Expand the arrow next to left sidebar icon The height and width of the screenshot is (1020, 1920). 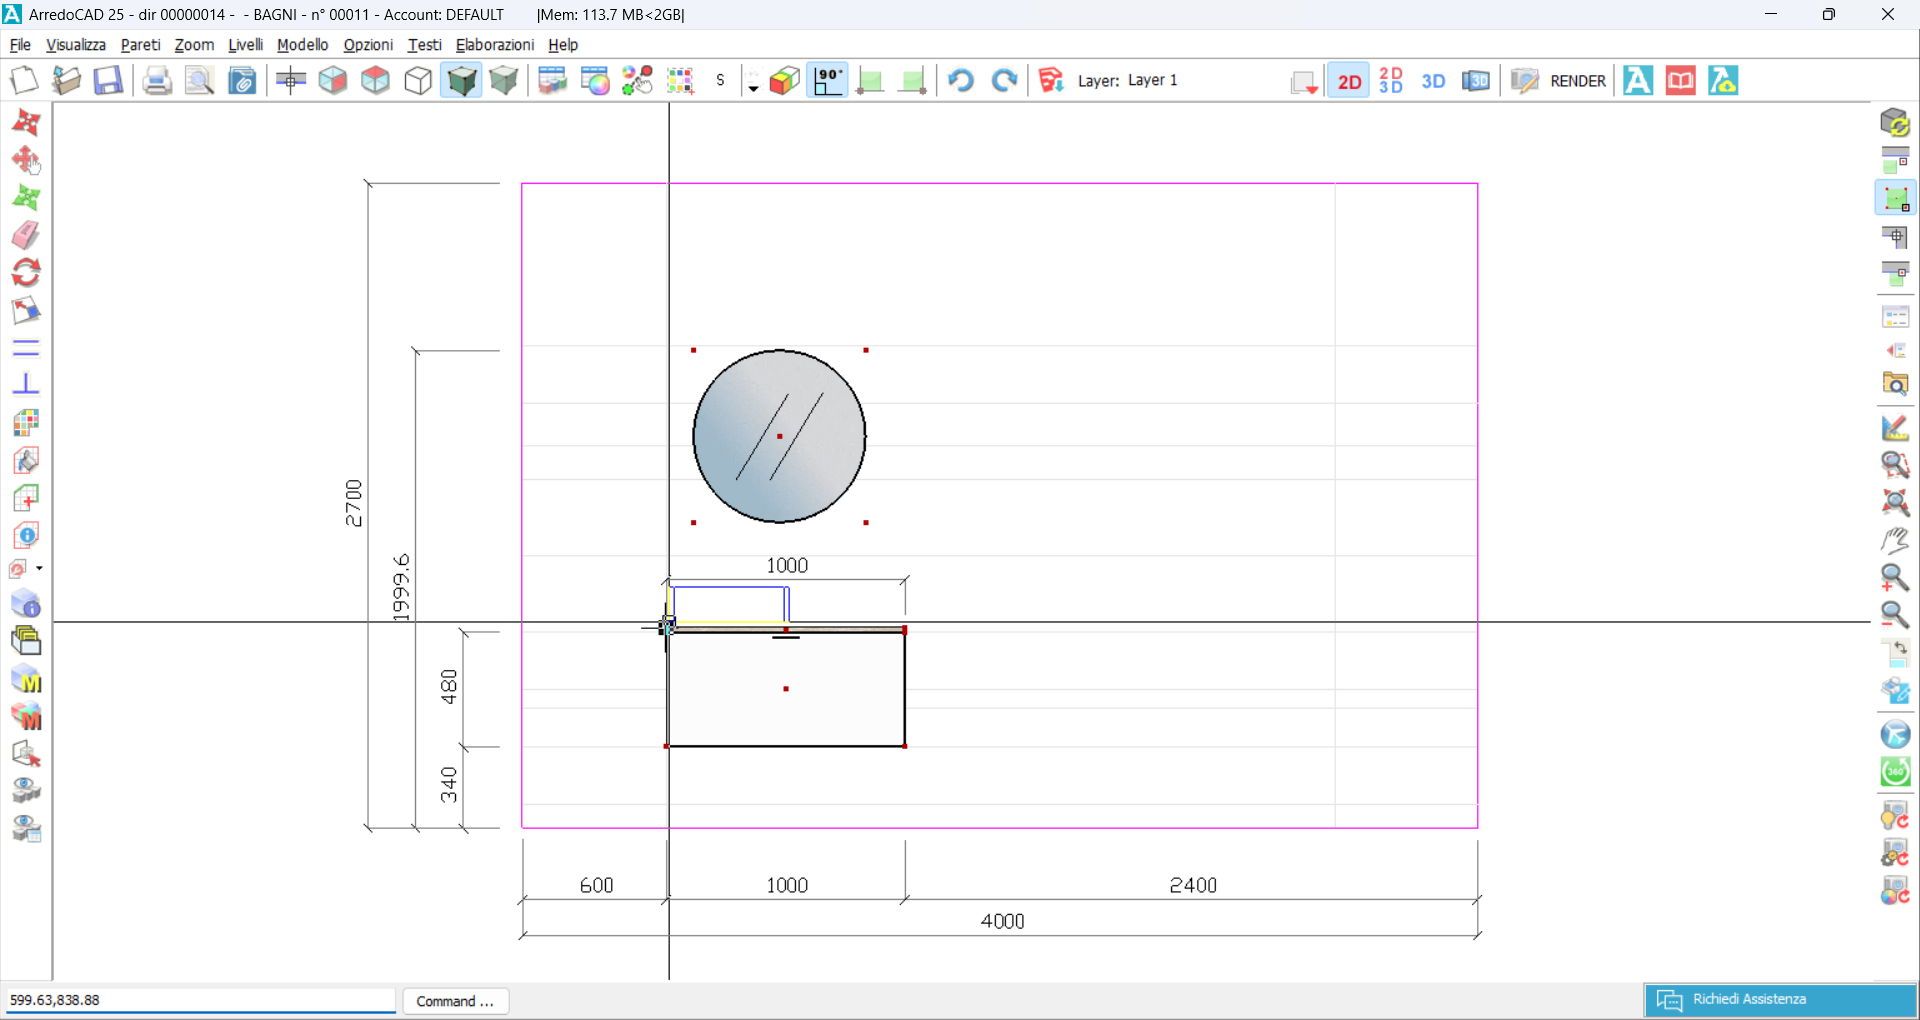pos(39,569)
